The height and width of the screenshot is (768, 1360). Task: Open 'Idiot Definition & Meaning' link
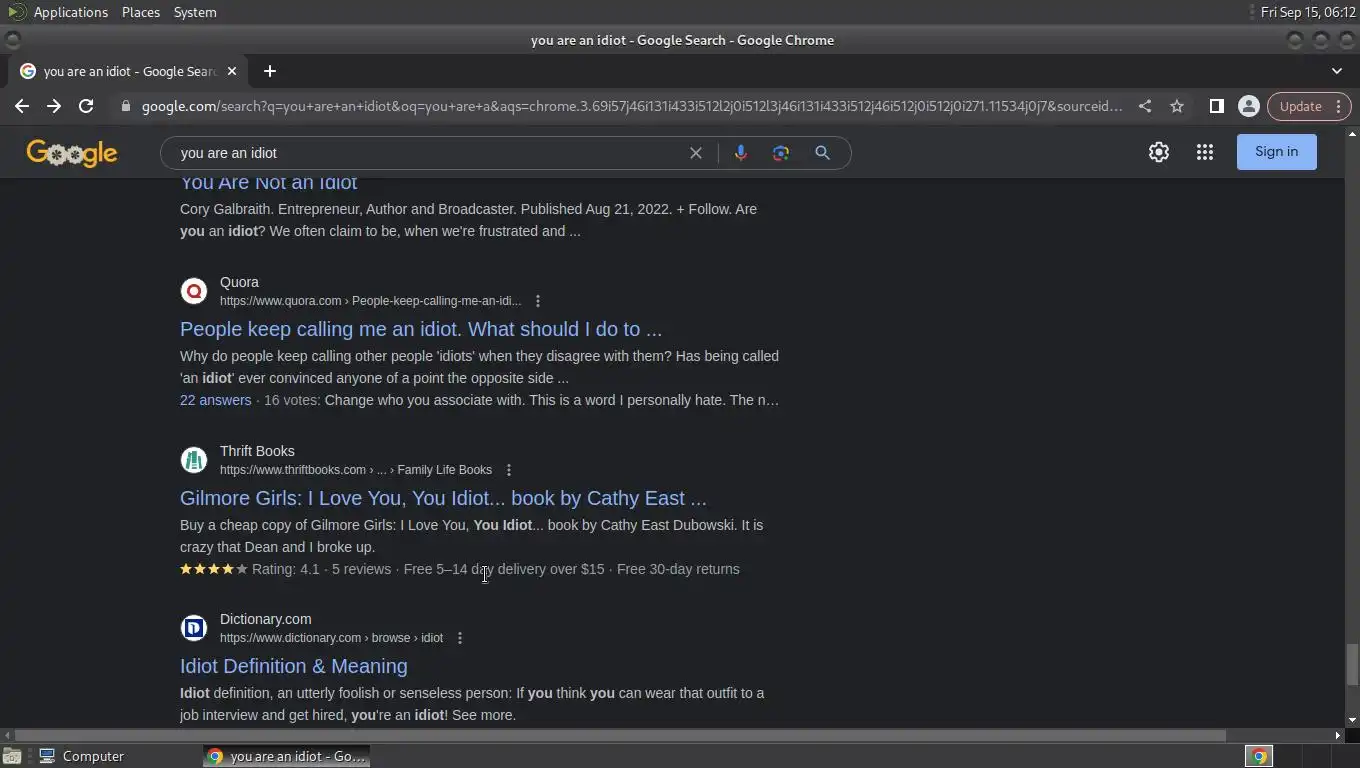click(x=294, y=666)
